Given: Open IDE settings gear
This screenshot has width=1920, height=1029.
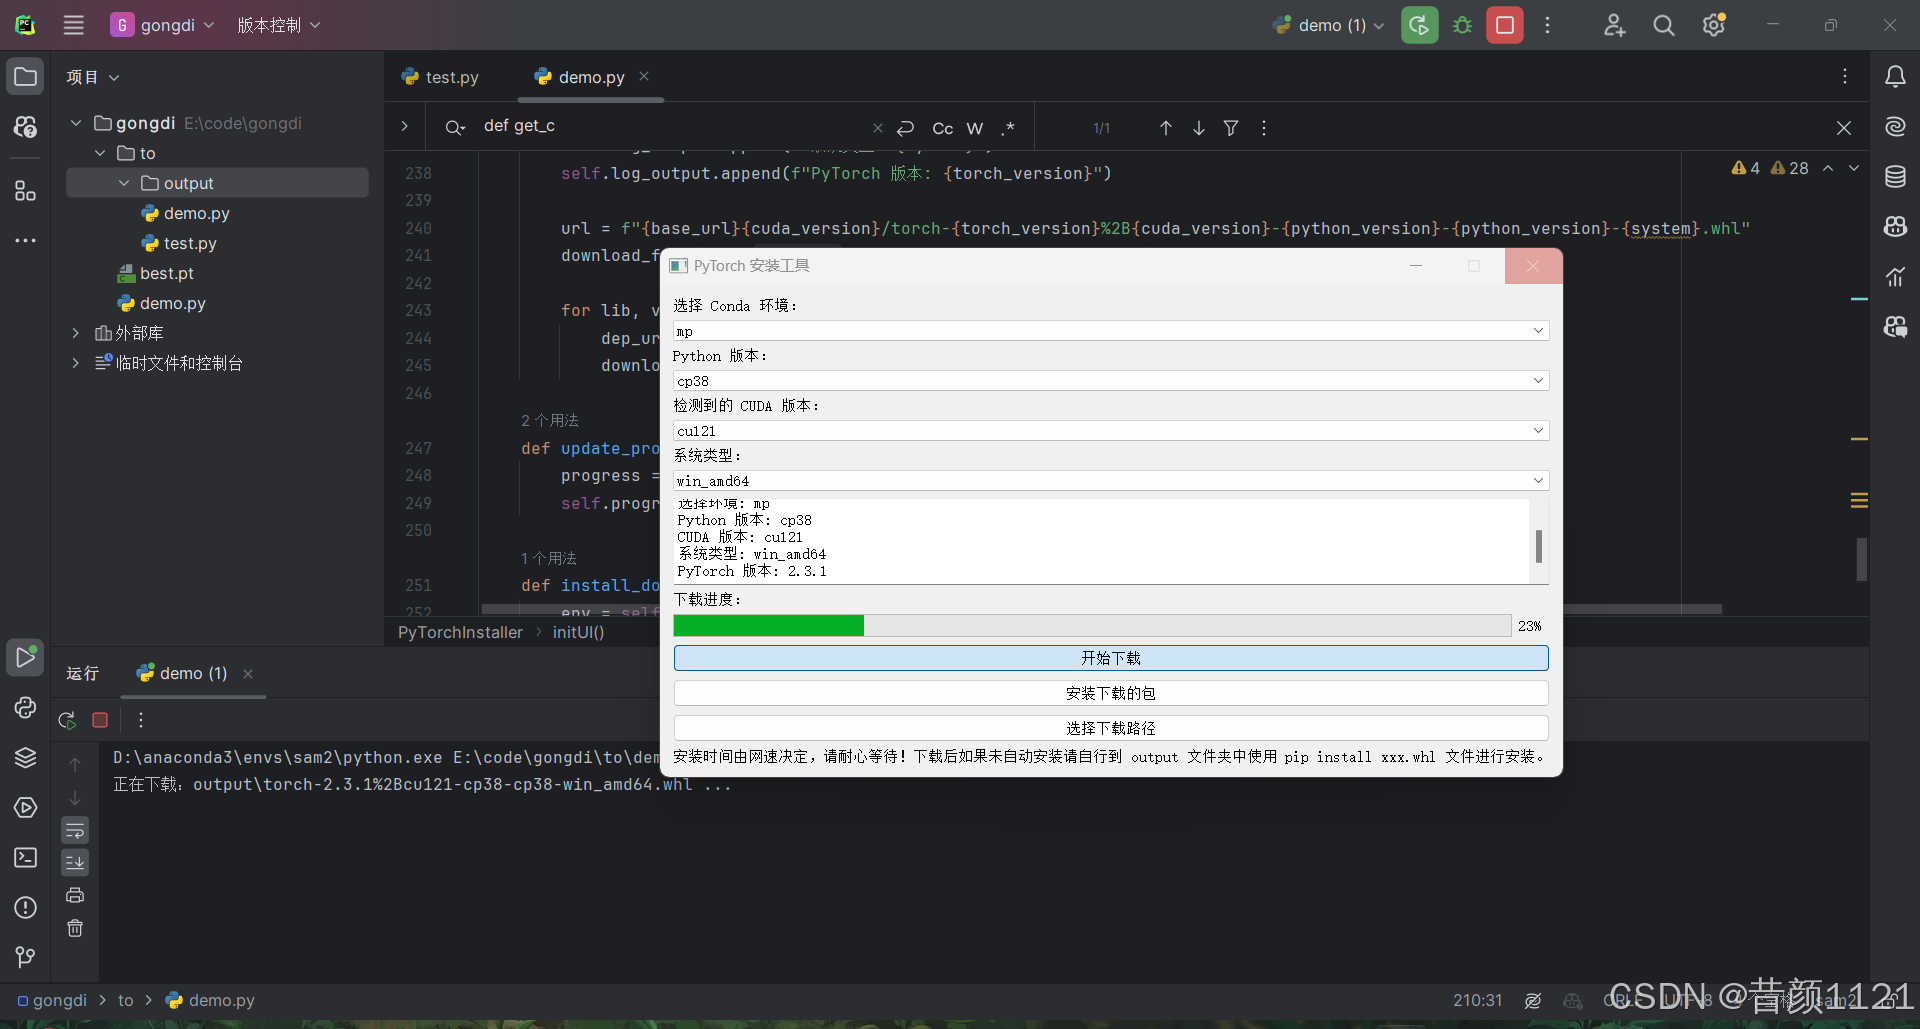Looking at the screenshot, I should pos(1714,25).
